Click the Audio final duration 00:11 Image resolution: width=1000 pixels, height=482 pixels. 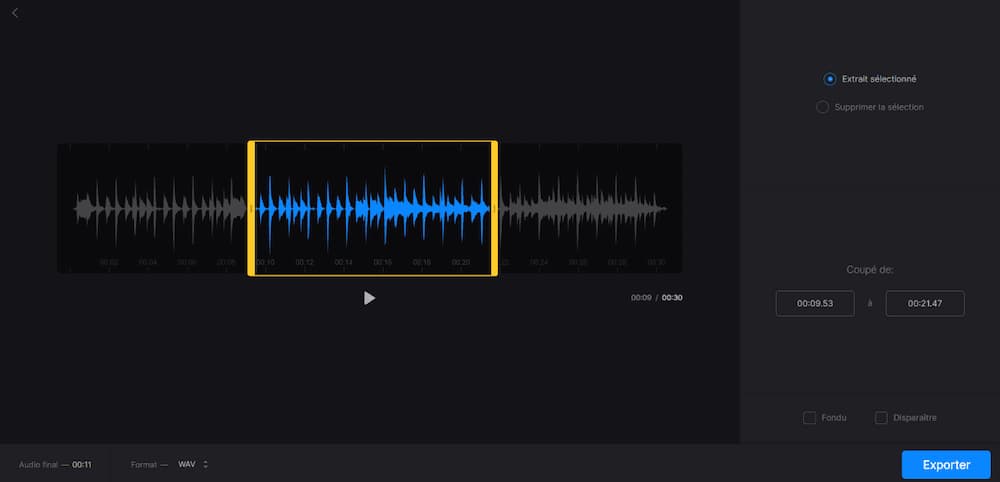(82, 465)
